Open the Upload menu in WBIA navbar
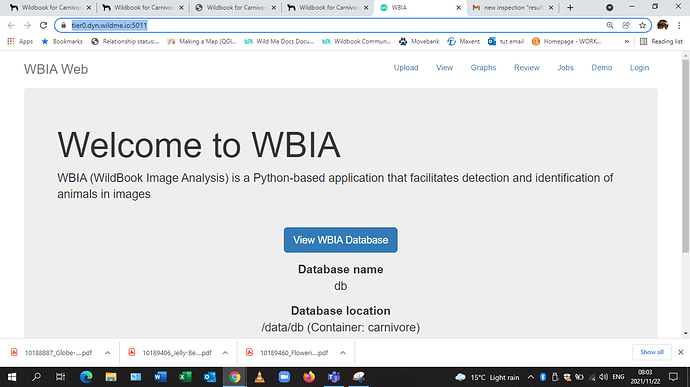This screenshot has width=690, height=387. pyautogui.click(x=406, y=67)
